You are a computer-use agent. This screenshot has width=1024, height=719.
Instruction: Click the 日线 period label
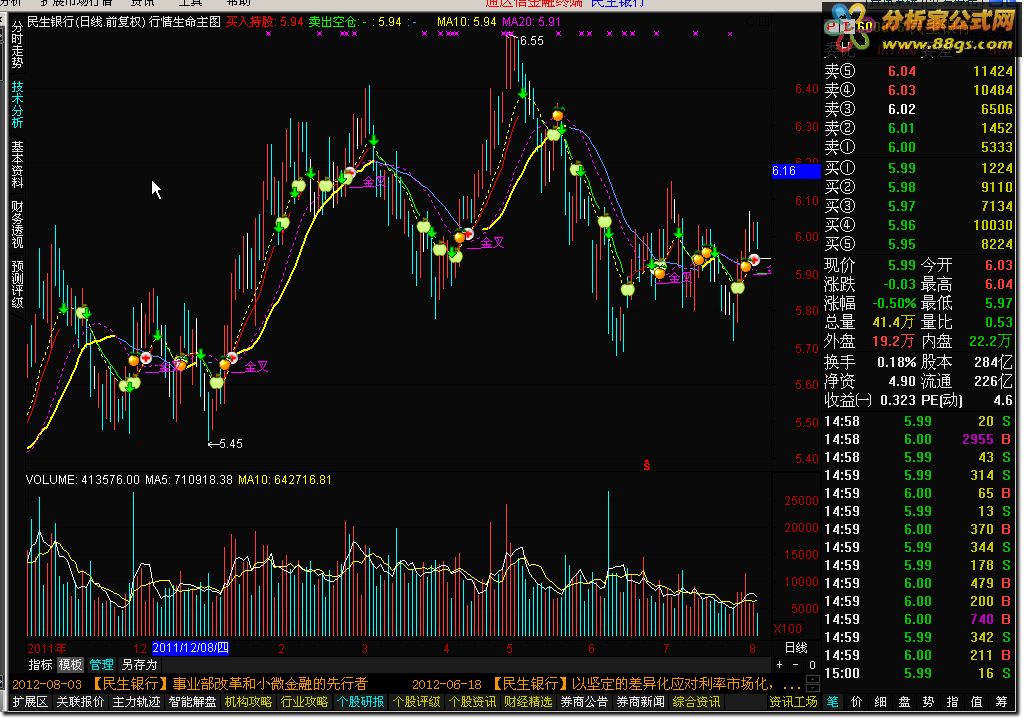click(x=795, y=648)
